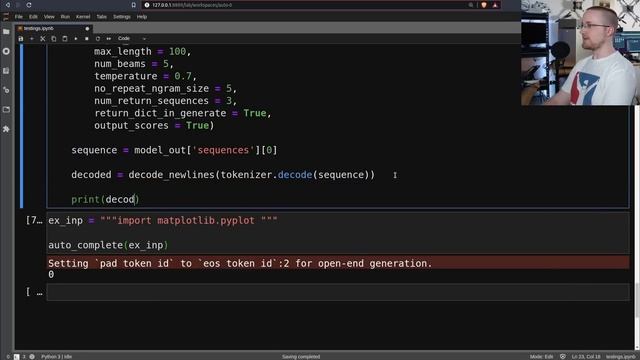Open the file browser sidebar icon
Viewport: 640px width, 360px height.
pos(6,32)
